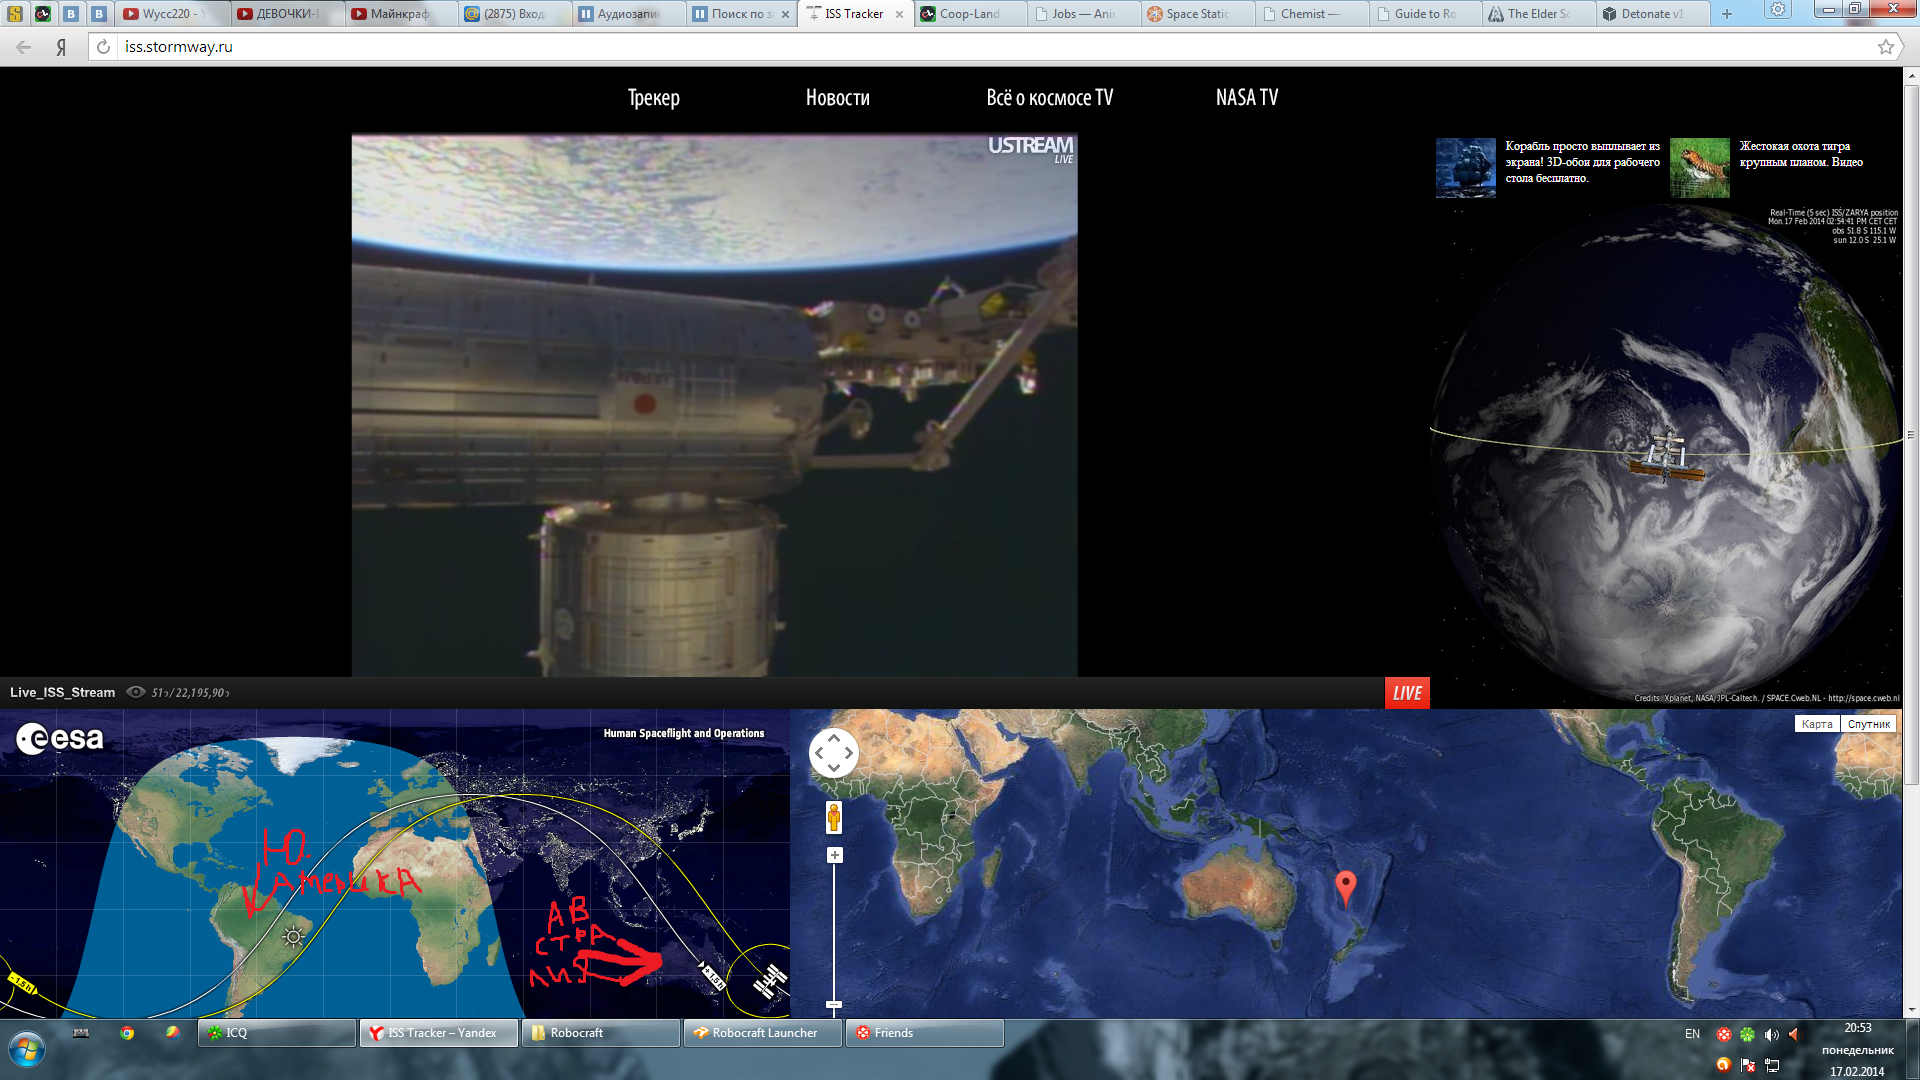Switch to the Space Station tab
This screenshot has width=1920, height=1080.
[1198, 14]
